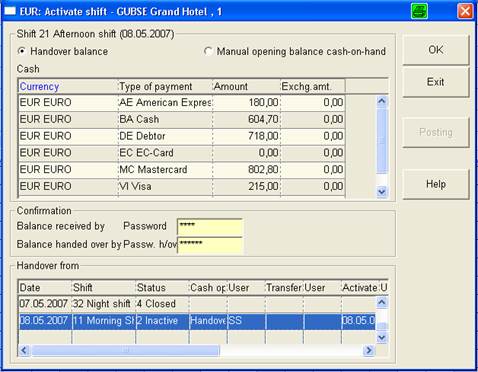The width and height of the screenshot is (478, 372).
Task: Click the cash table vertical scrollbar thumb
Action: pos(382,140)
